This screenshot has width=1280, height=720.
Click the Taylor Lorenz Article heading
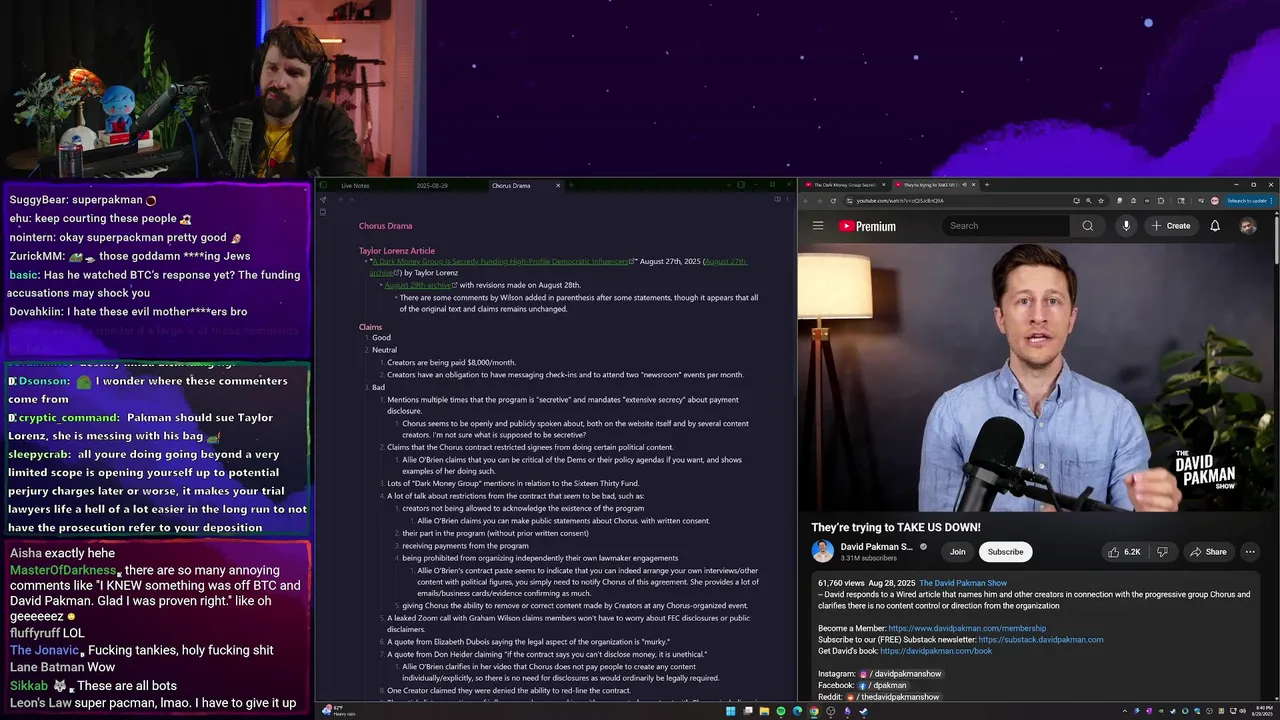tap(397, 251)
